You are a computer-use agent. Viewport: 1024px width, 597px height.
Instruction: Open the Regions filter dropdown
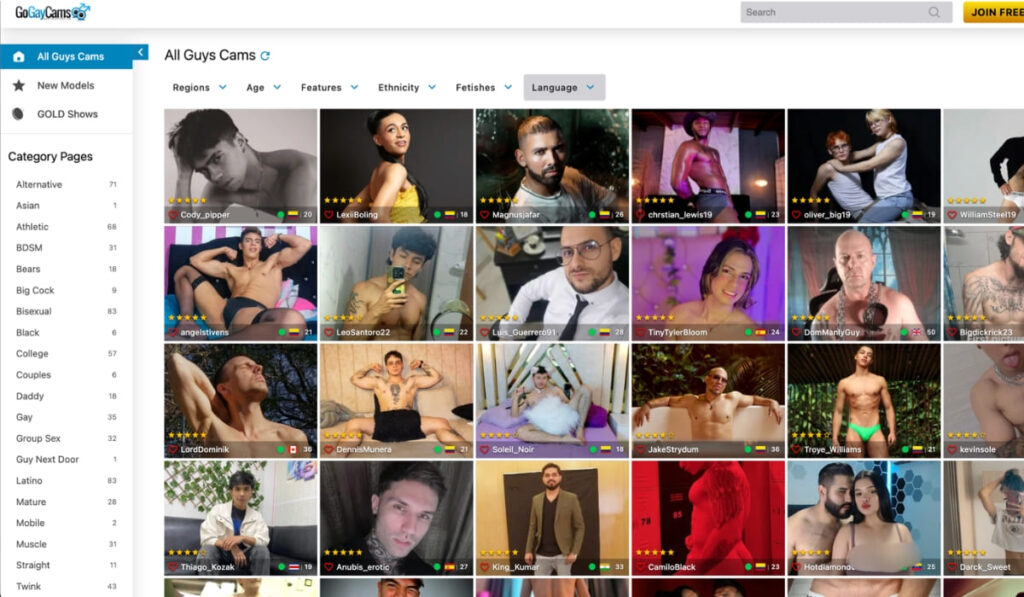[199, 88]
